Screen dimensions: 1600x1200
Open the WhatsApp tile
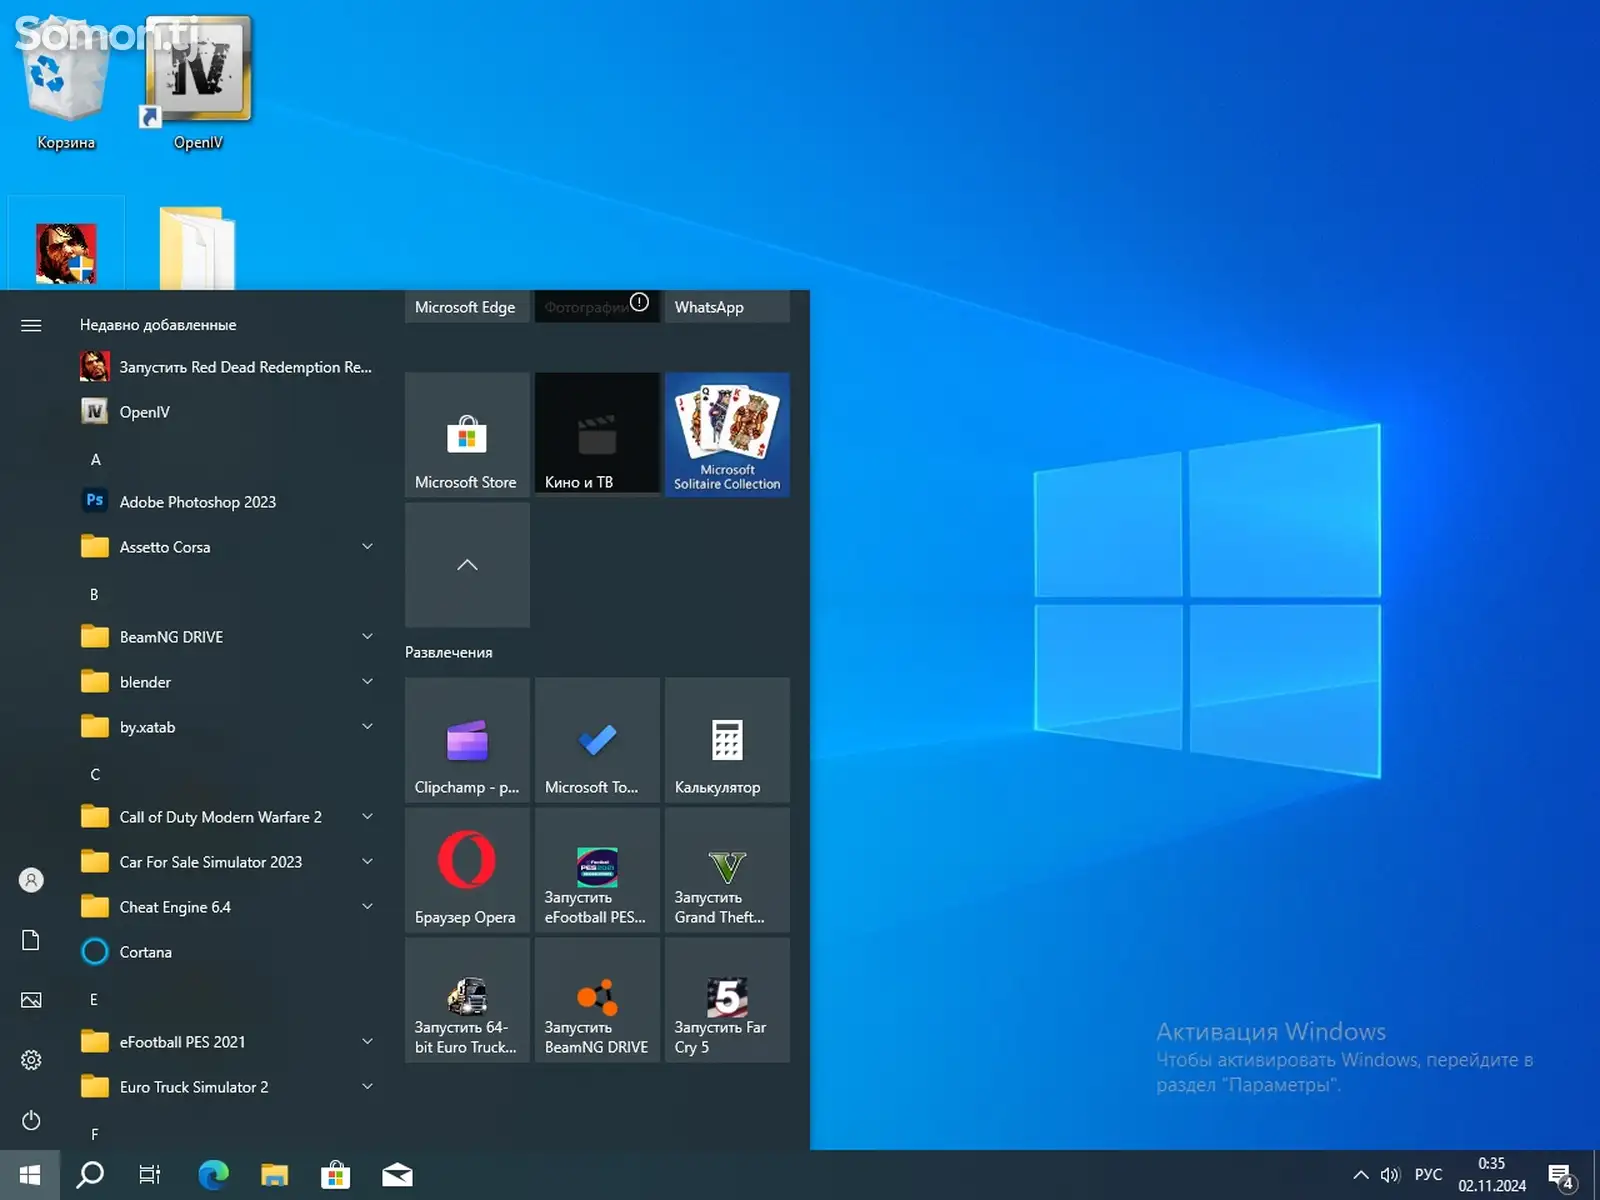tap(727, 307)
